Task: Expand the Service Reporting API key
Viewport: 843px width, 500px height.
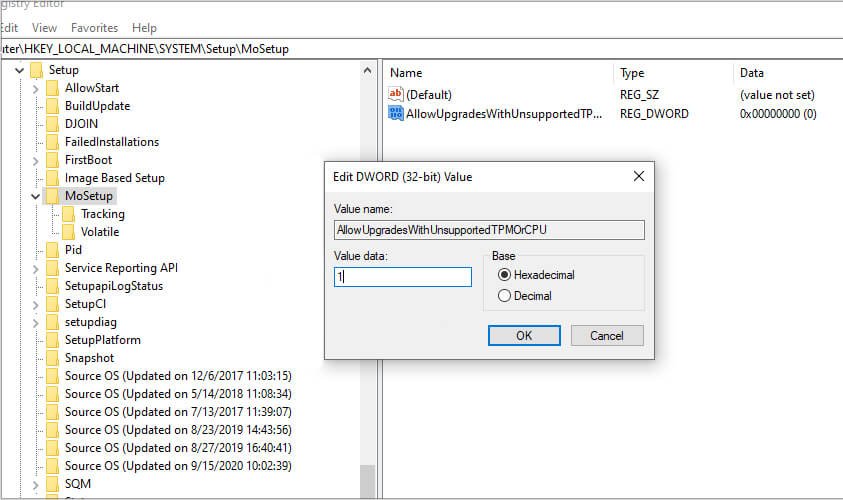Action: [x=35, y=268]
